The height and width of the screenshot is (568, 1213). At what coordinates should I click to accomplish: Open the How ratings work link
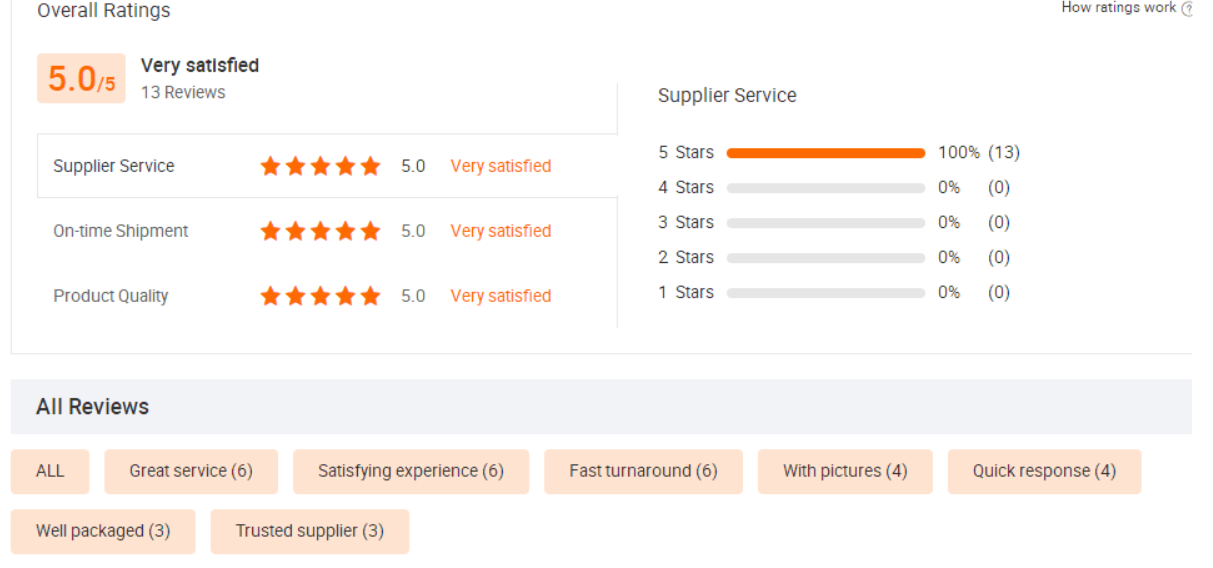(x=1118, y=8)
